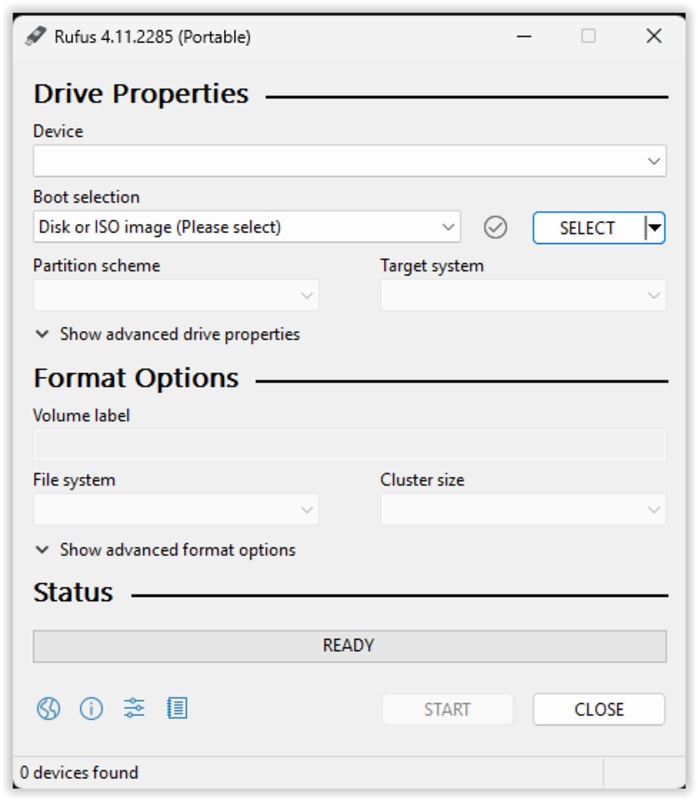Open the Partition scheme dropdown

pyautogui.click(x=176, y=295)
